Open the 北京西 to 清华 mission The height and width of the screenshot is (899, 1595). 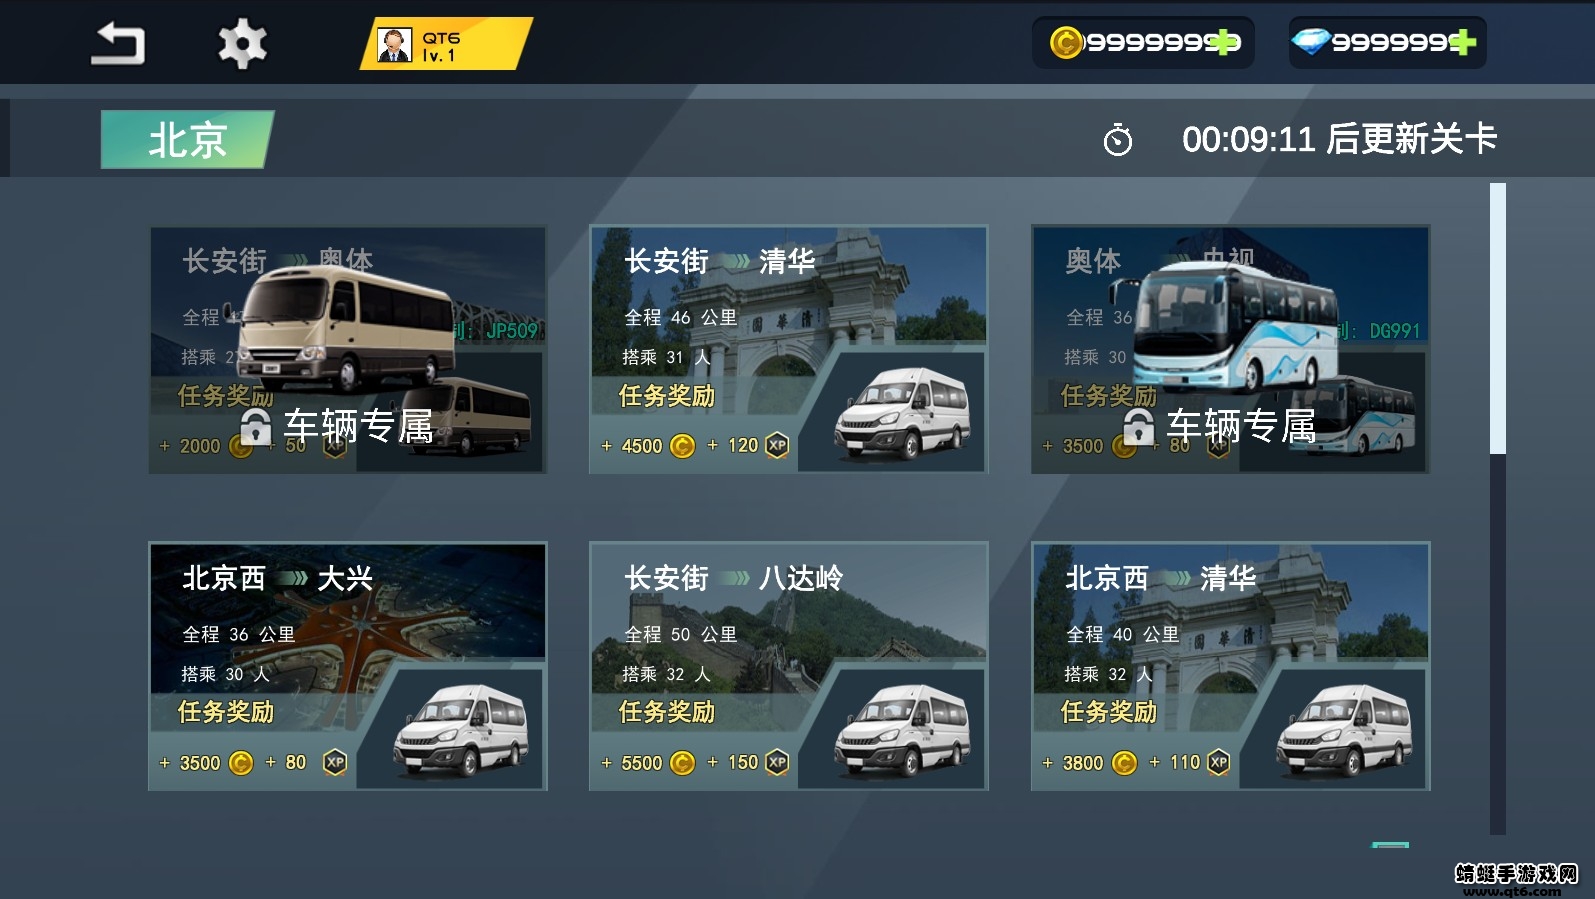[x=1231, y=666]
